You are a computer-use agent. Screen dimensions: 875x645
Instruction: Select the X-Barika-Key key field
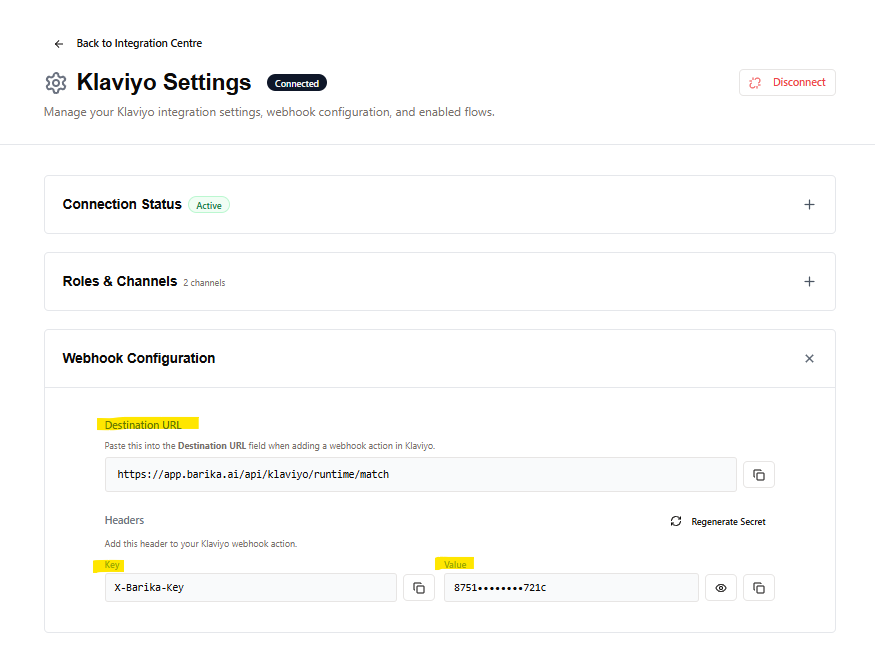(250, 588)
